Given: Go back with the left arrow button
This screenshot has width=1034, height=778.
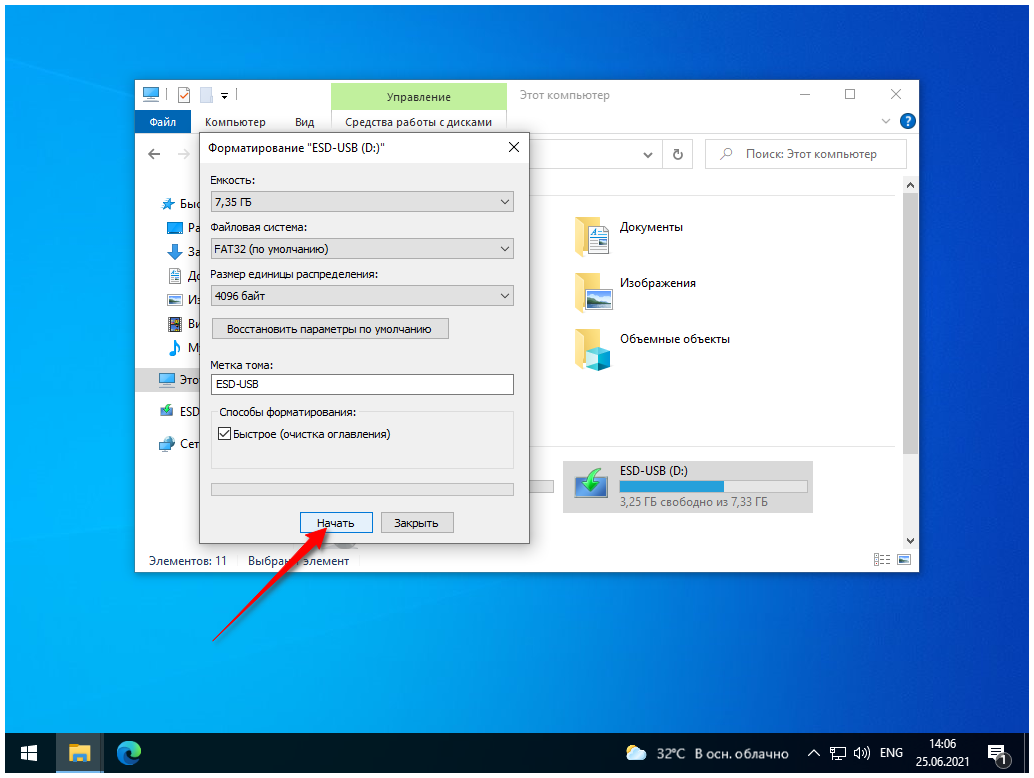Looking at the screenshot, I should (x=154, y=154).
